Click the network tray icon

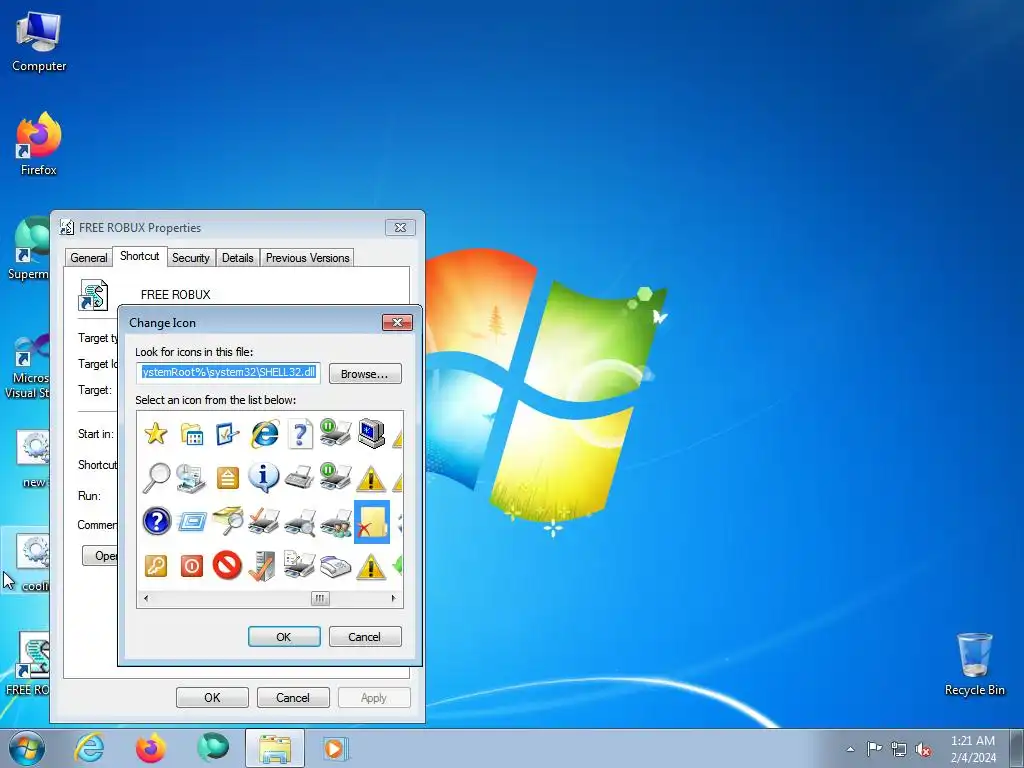[x=899, y=750]
